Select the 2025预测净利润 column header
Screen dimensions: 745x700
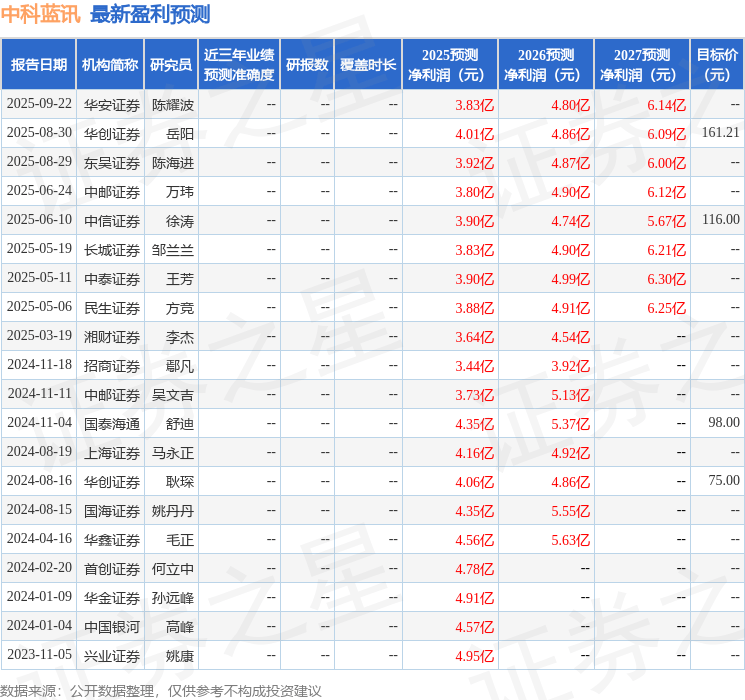tap(449, 65)
